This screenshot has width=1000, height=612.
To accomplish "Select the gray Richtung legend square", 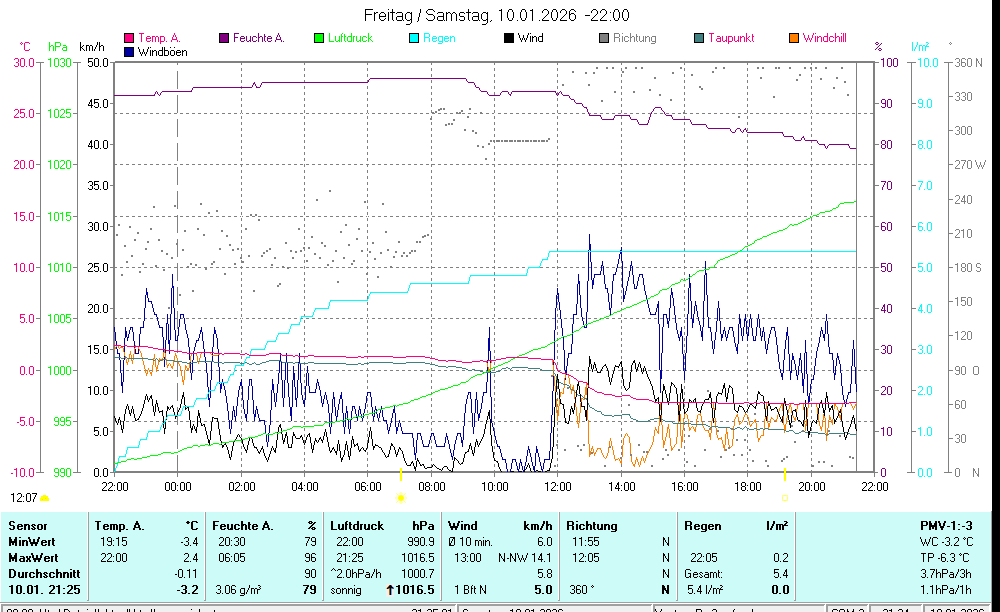I will [x=604, y=39].
